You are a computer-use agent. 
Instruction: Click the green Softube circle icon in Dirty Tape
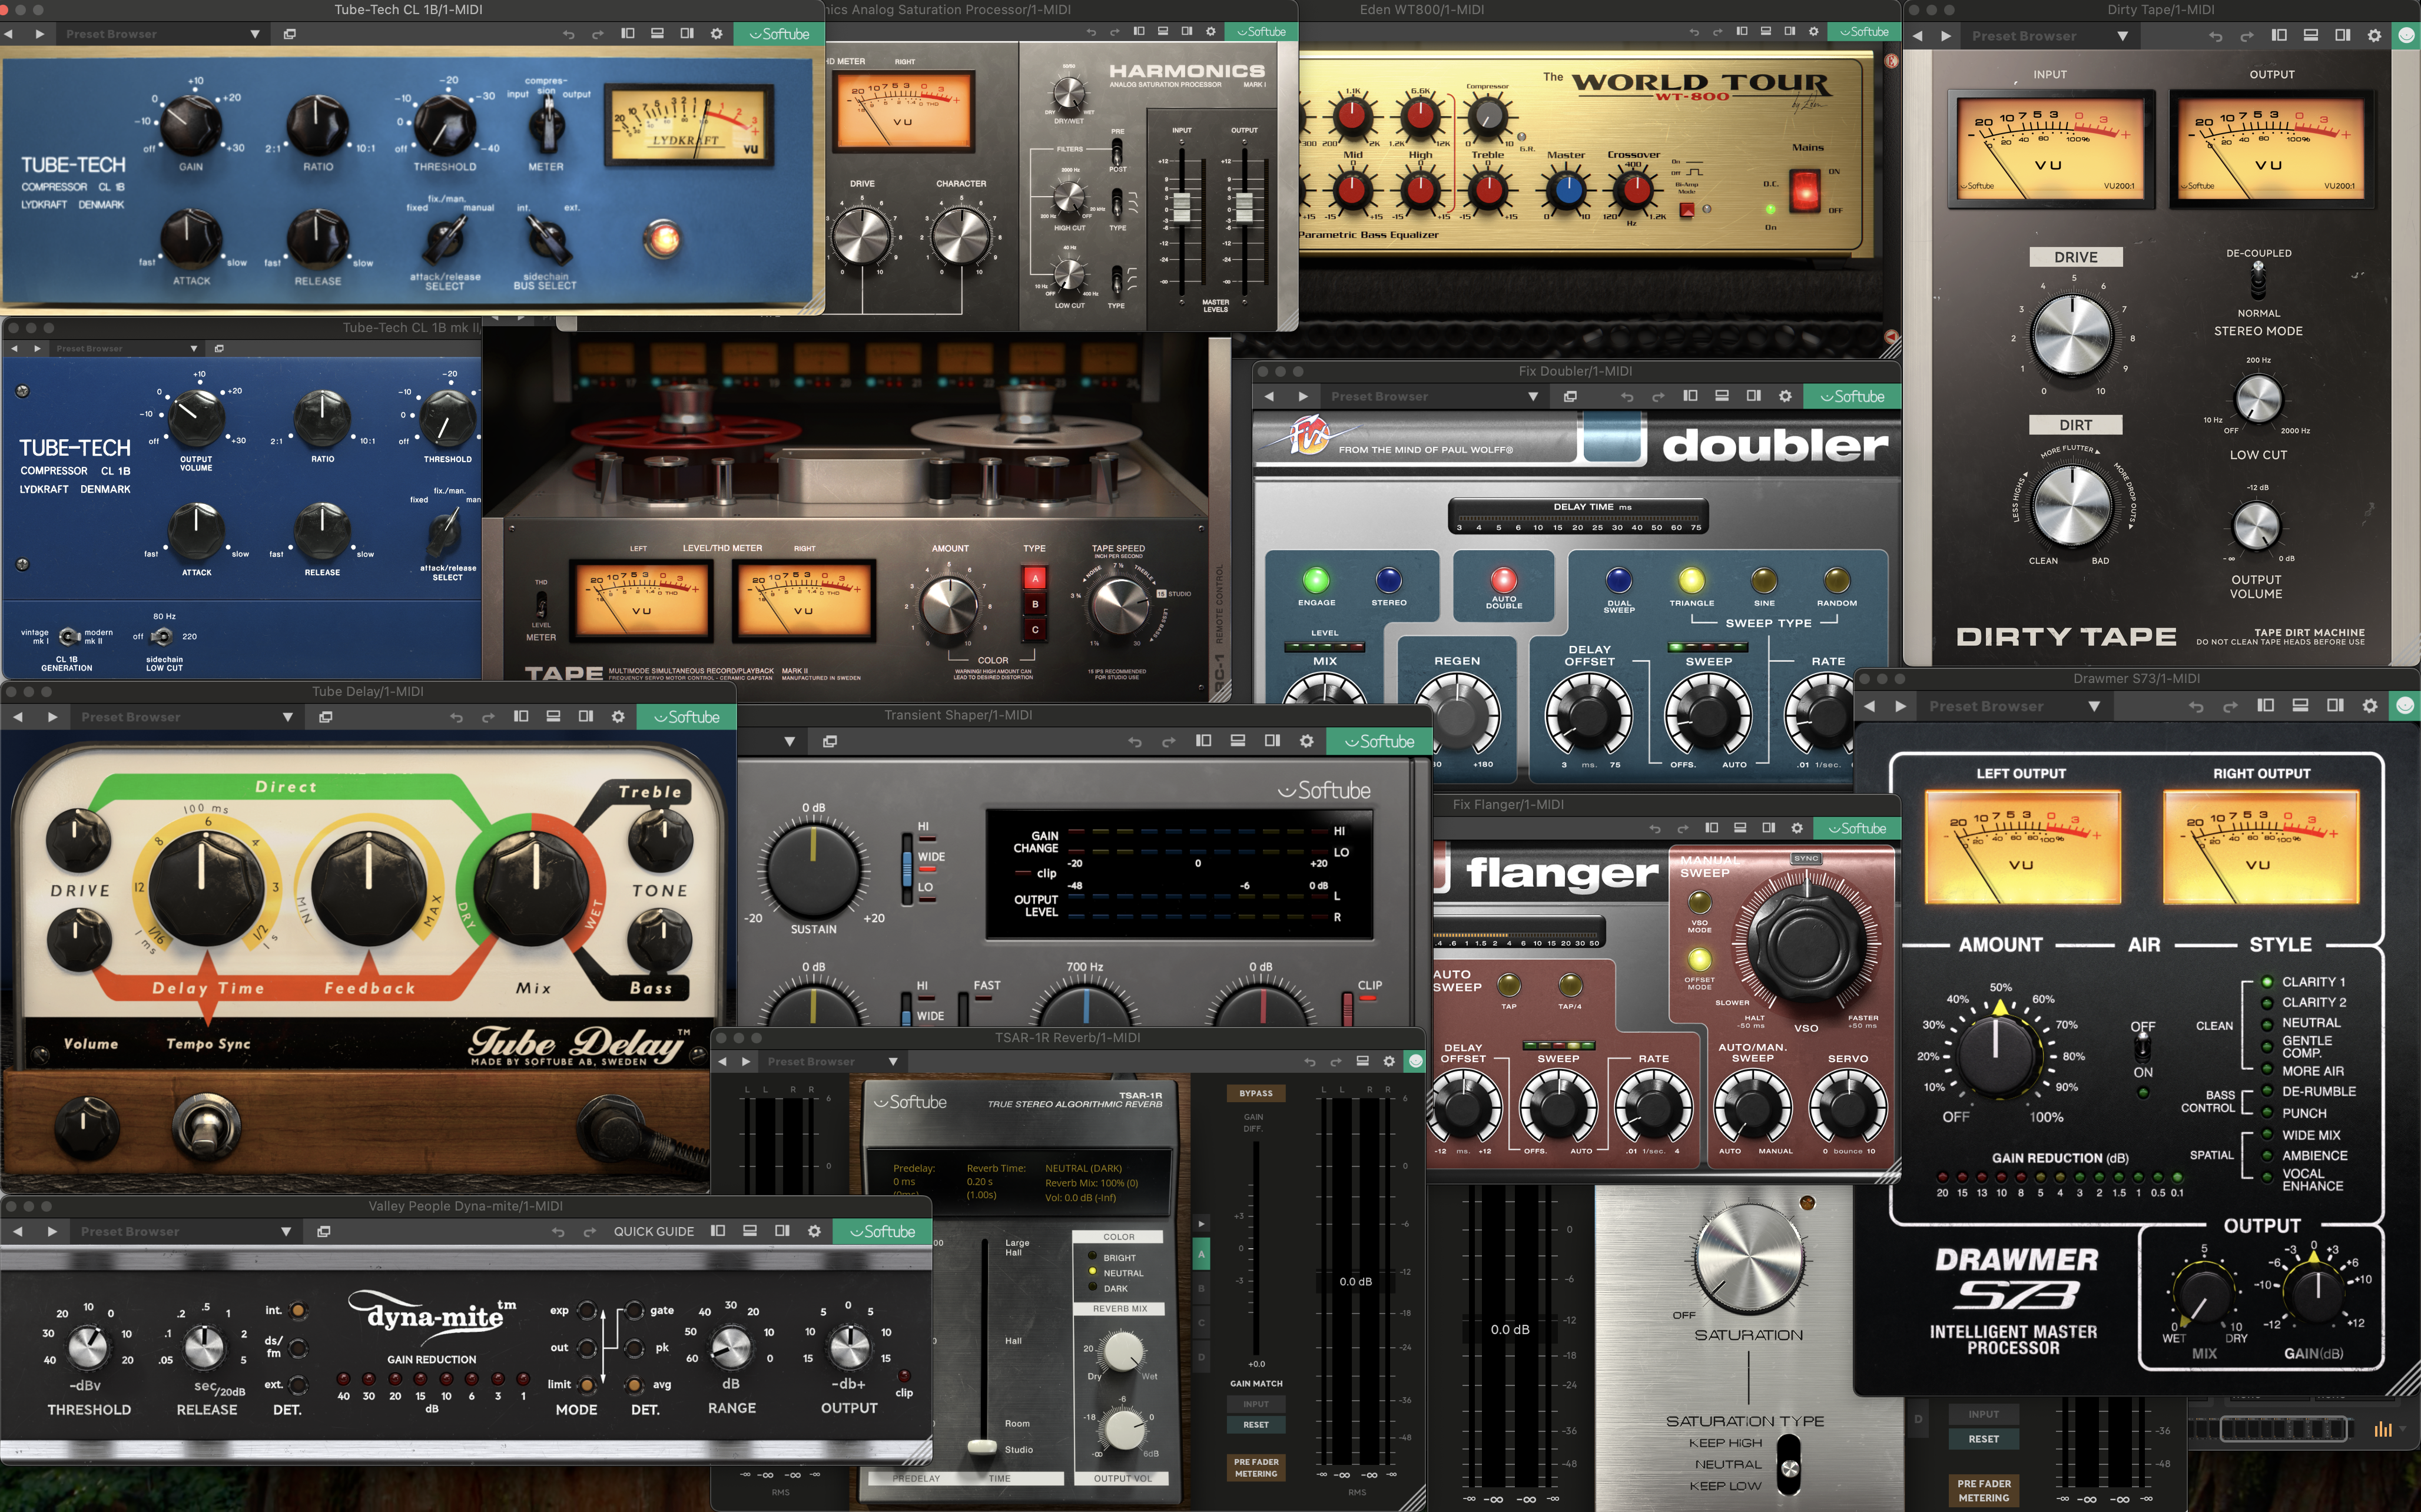click(x=2406, y=36)
